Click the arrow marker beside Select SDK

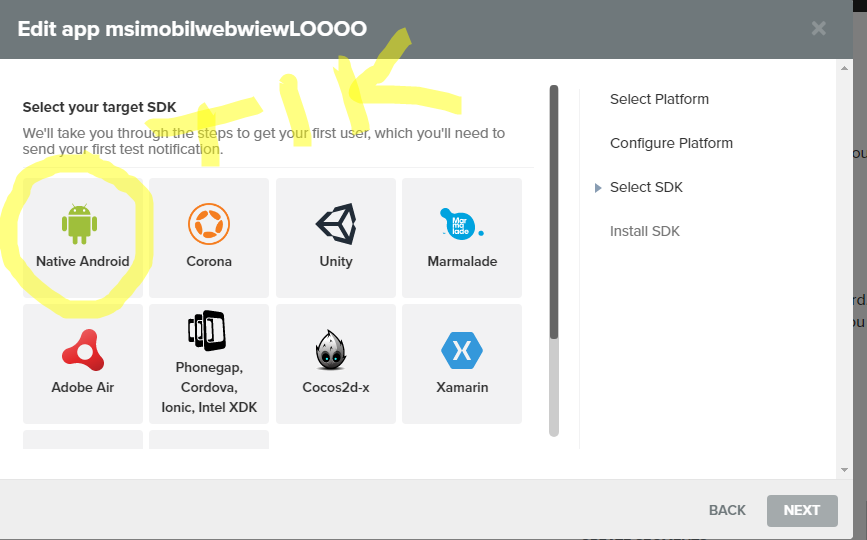pos(598,188)
